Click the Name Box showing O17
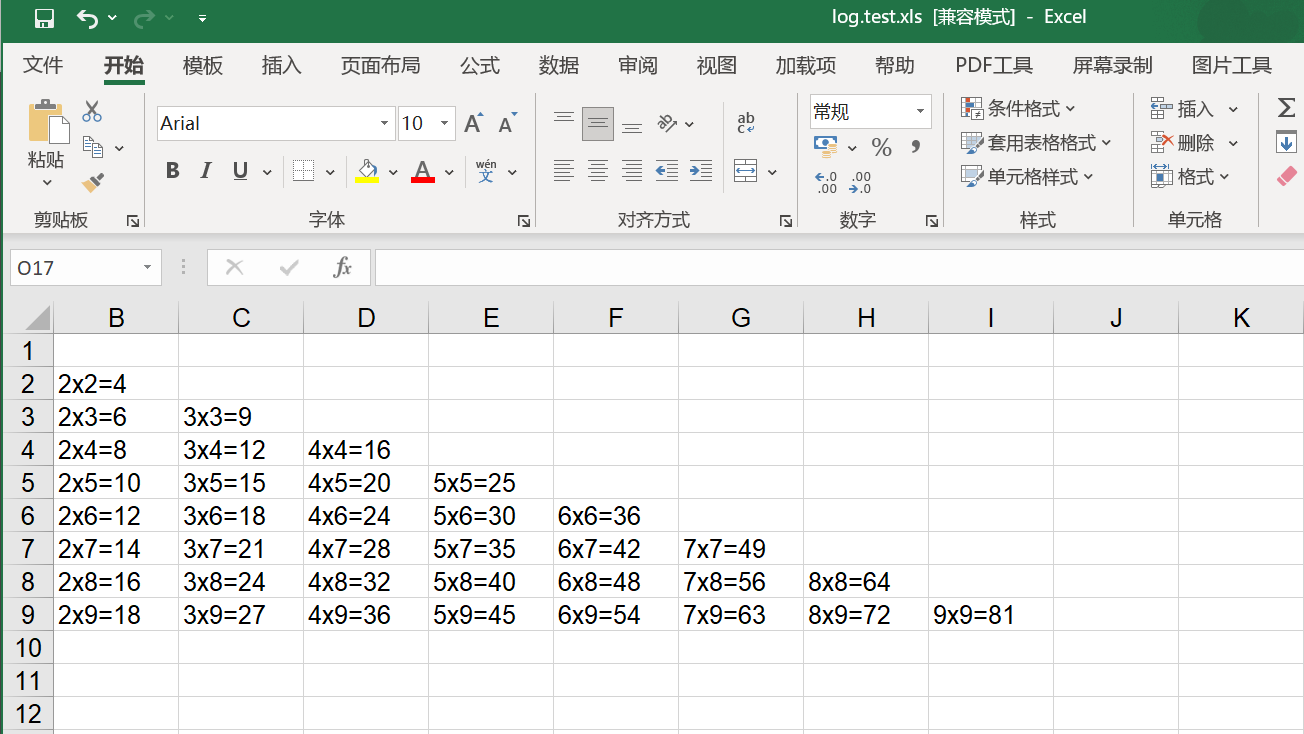 click(75, 267)
